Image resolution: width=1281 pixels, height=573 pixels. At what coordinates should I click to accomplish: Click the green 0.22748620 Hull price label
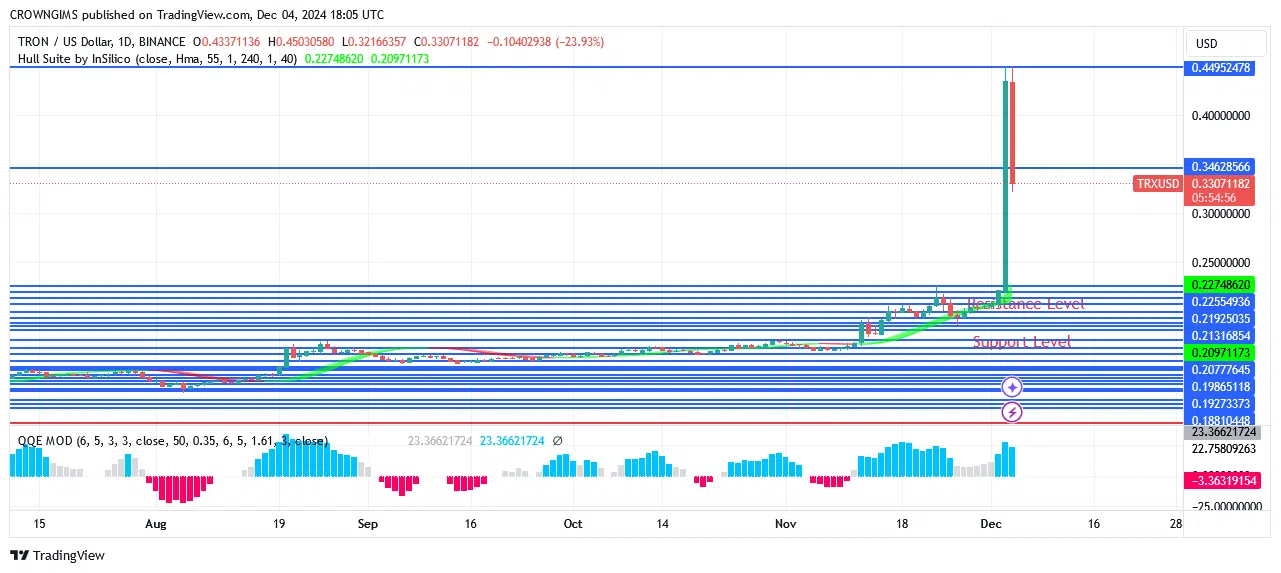click(1221, 285)
